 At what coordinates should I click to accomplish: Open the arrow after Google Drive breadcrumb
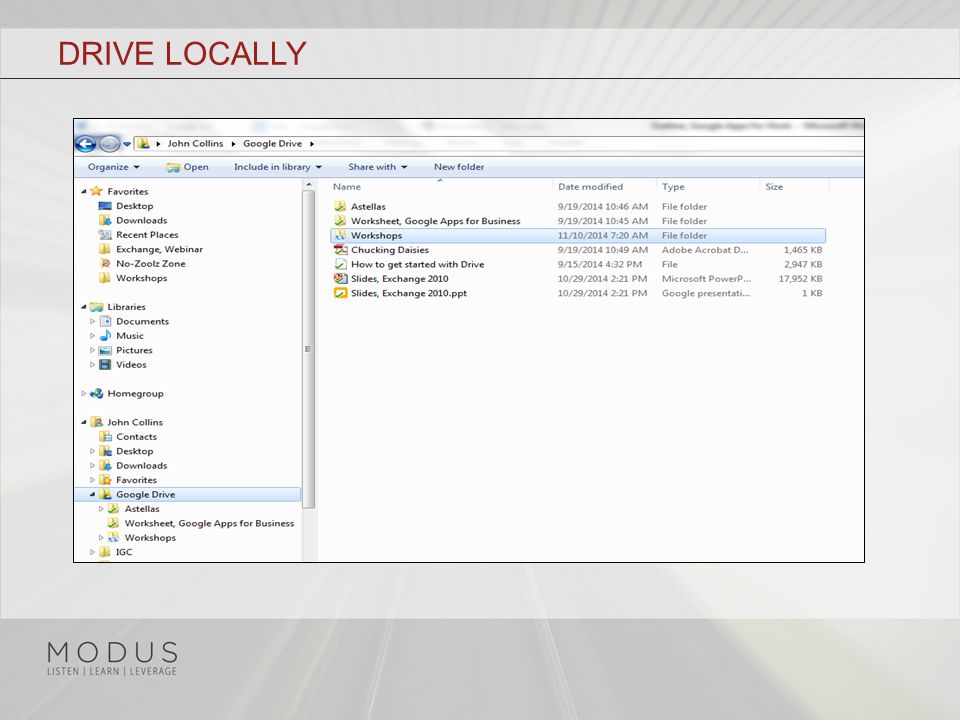tap(312, 144)
